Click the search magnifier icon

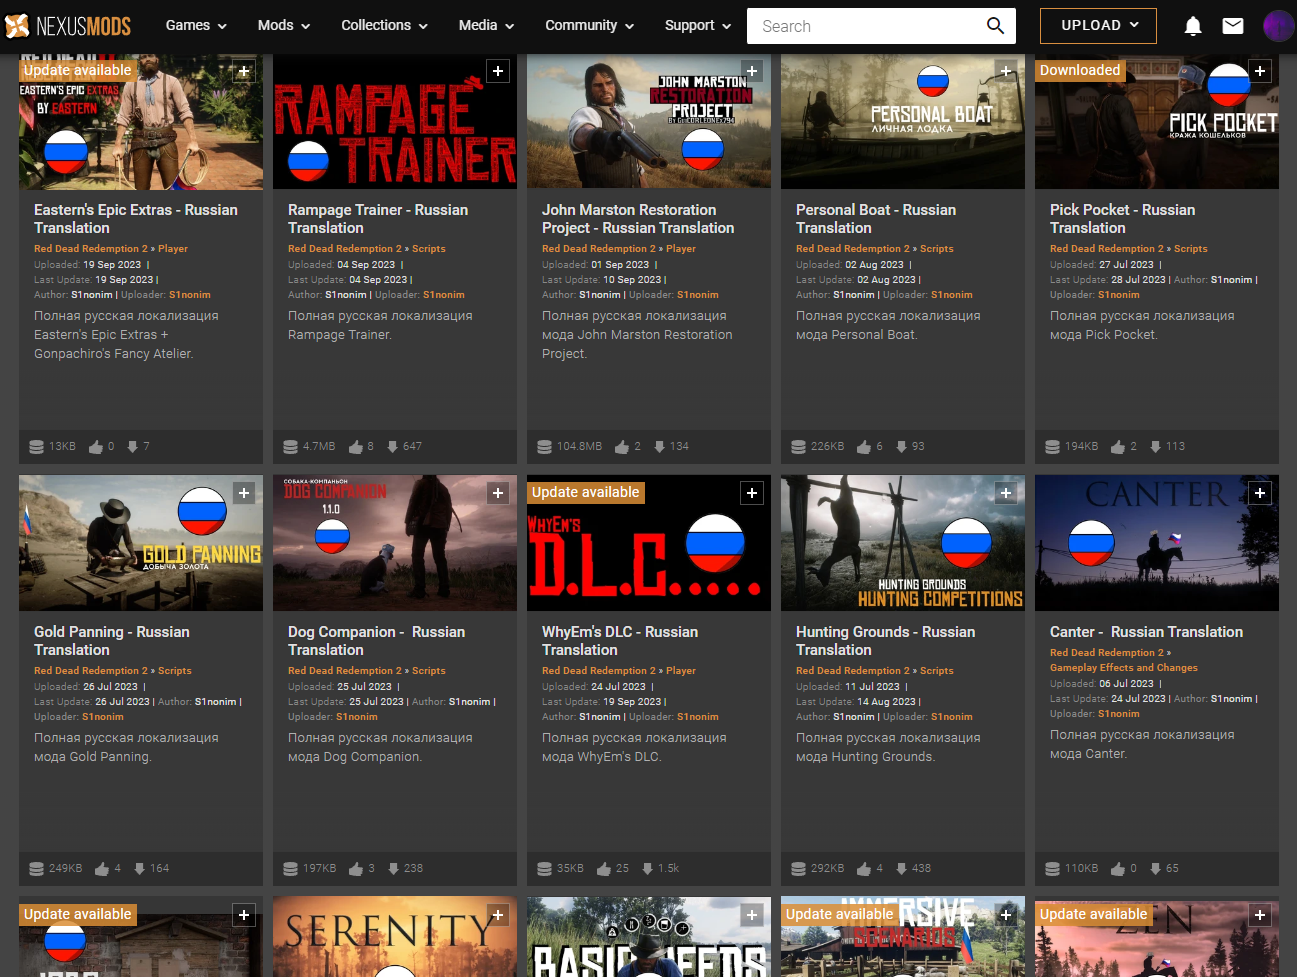point(995,26)
